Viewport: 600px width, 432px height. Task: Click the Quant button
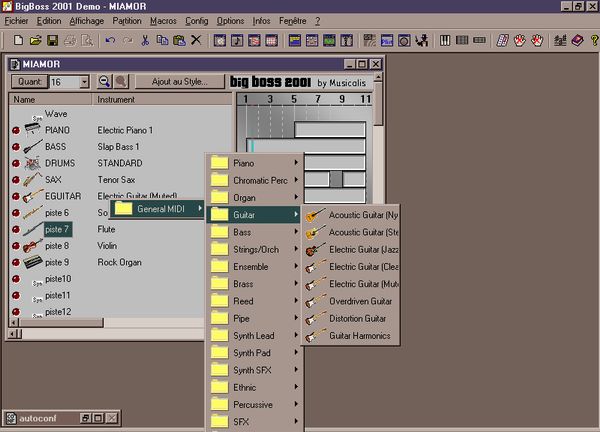click(29, 82)
